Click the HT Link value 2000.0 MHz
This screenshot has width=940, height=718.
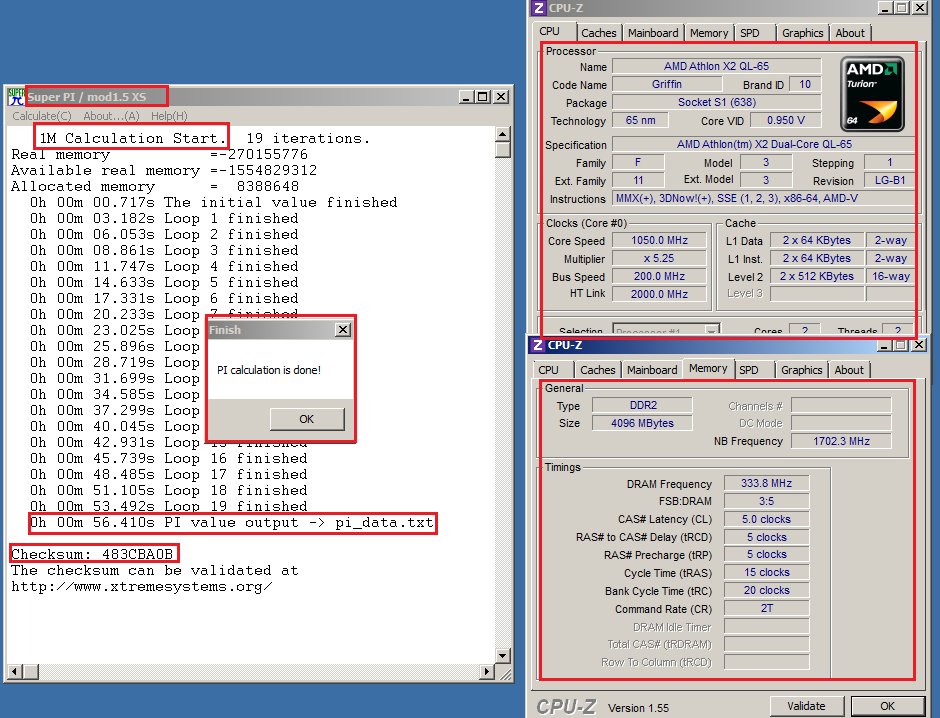click(659, 294)
